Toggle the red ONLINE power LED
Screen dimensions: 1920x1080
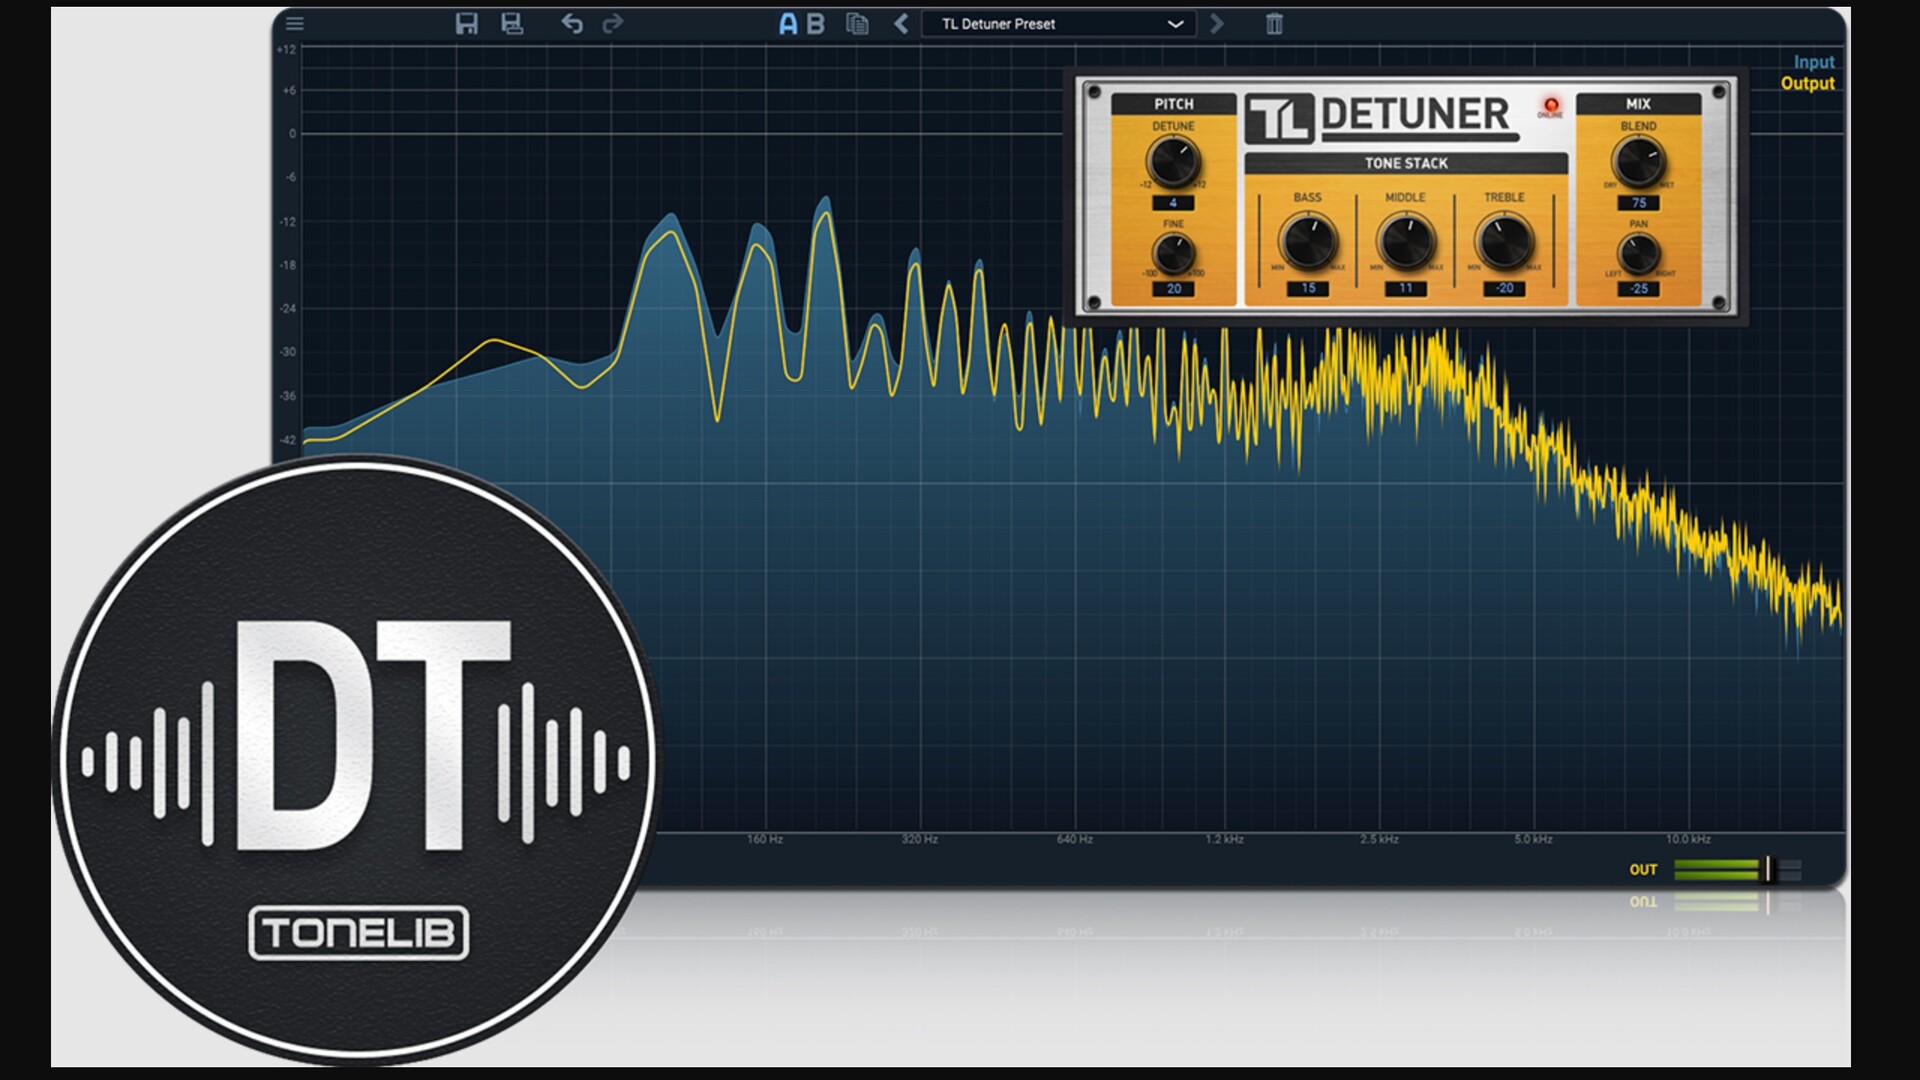pos(1551,105)
